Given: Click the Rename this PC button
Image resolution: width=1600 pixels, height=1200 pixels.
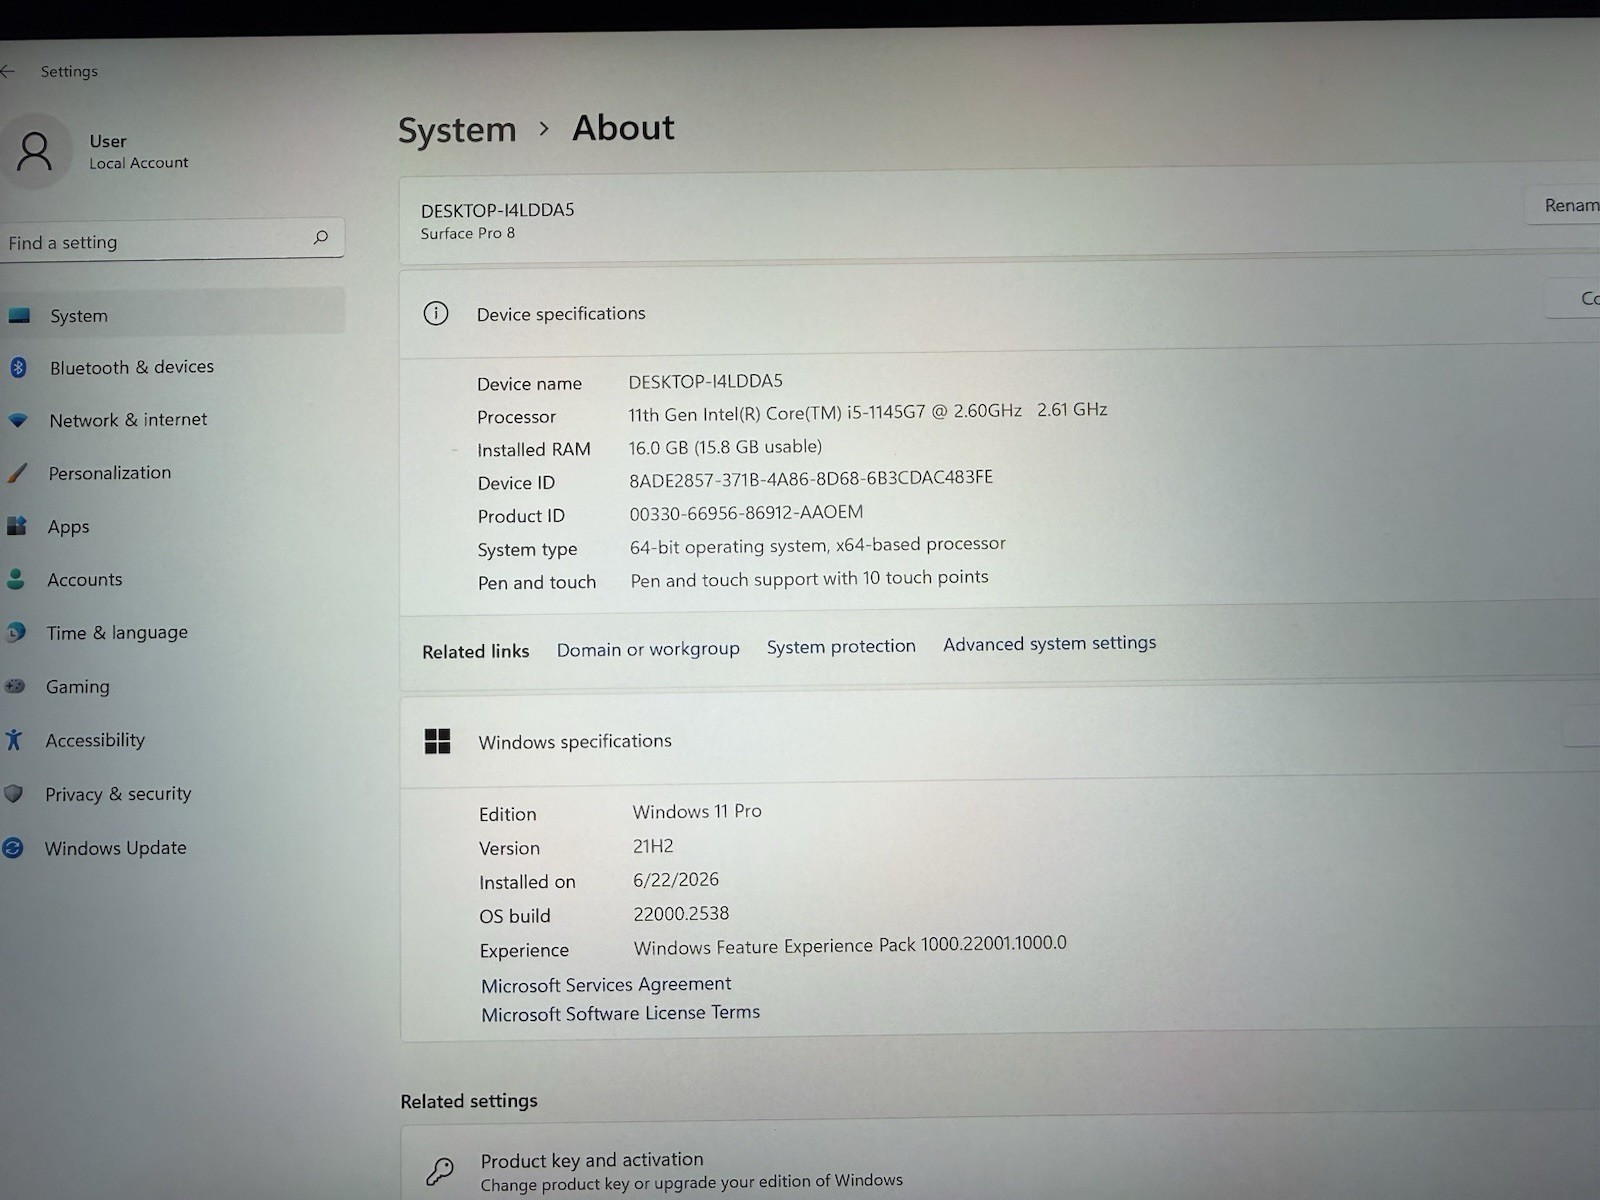Looking at the screenshot, I should (x=1562, y=205).
